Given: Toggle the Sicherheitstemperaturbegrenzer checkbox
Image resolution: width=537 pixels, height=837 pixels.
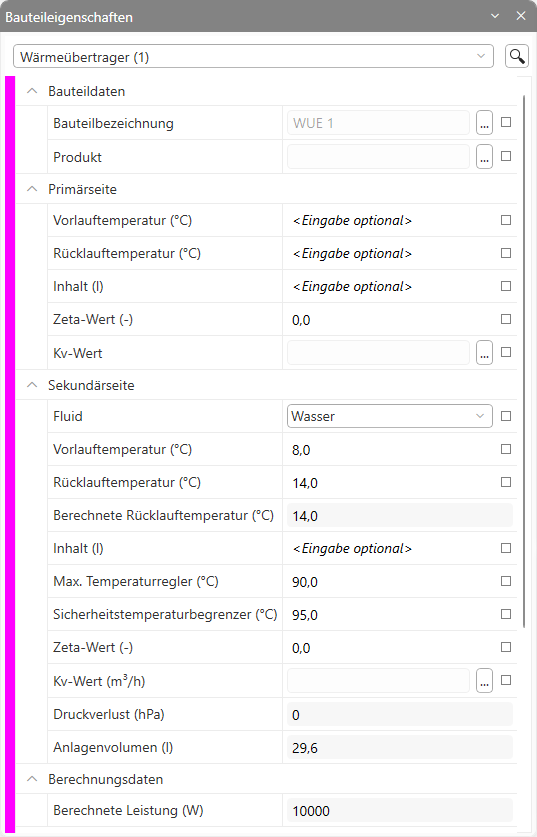Looking at the screenshot, I should point(506,614).
